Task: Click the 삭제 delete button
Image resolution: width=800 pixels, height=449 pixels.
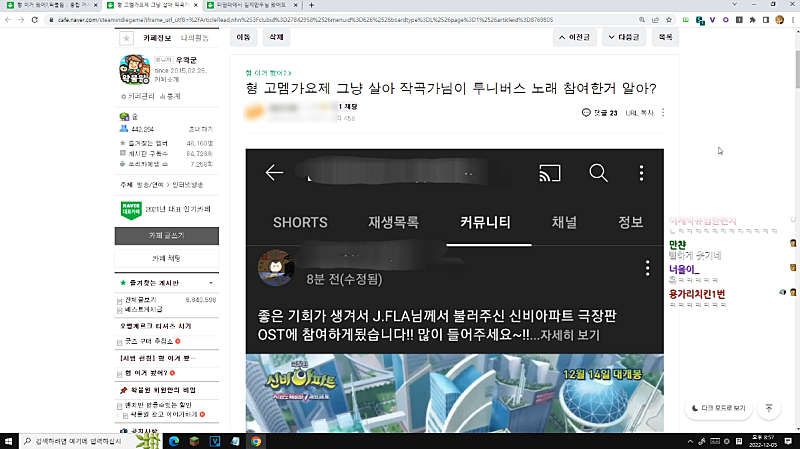Action: 274,37
